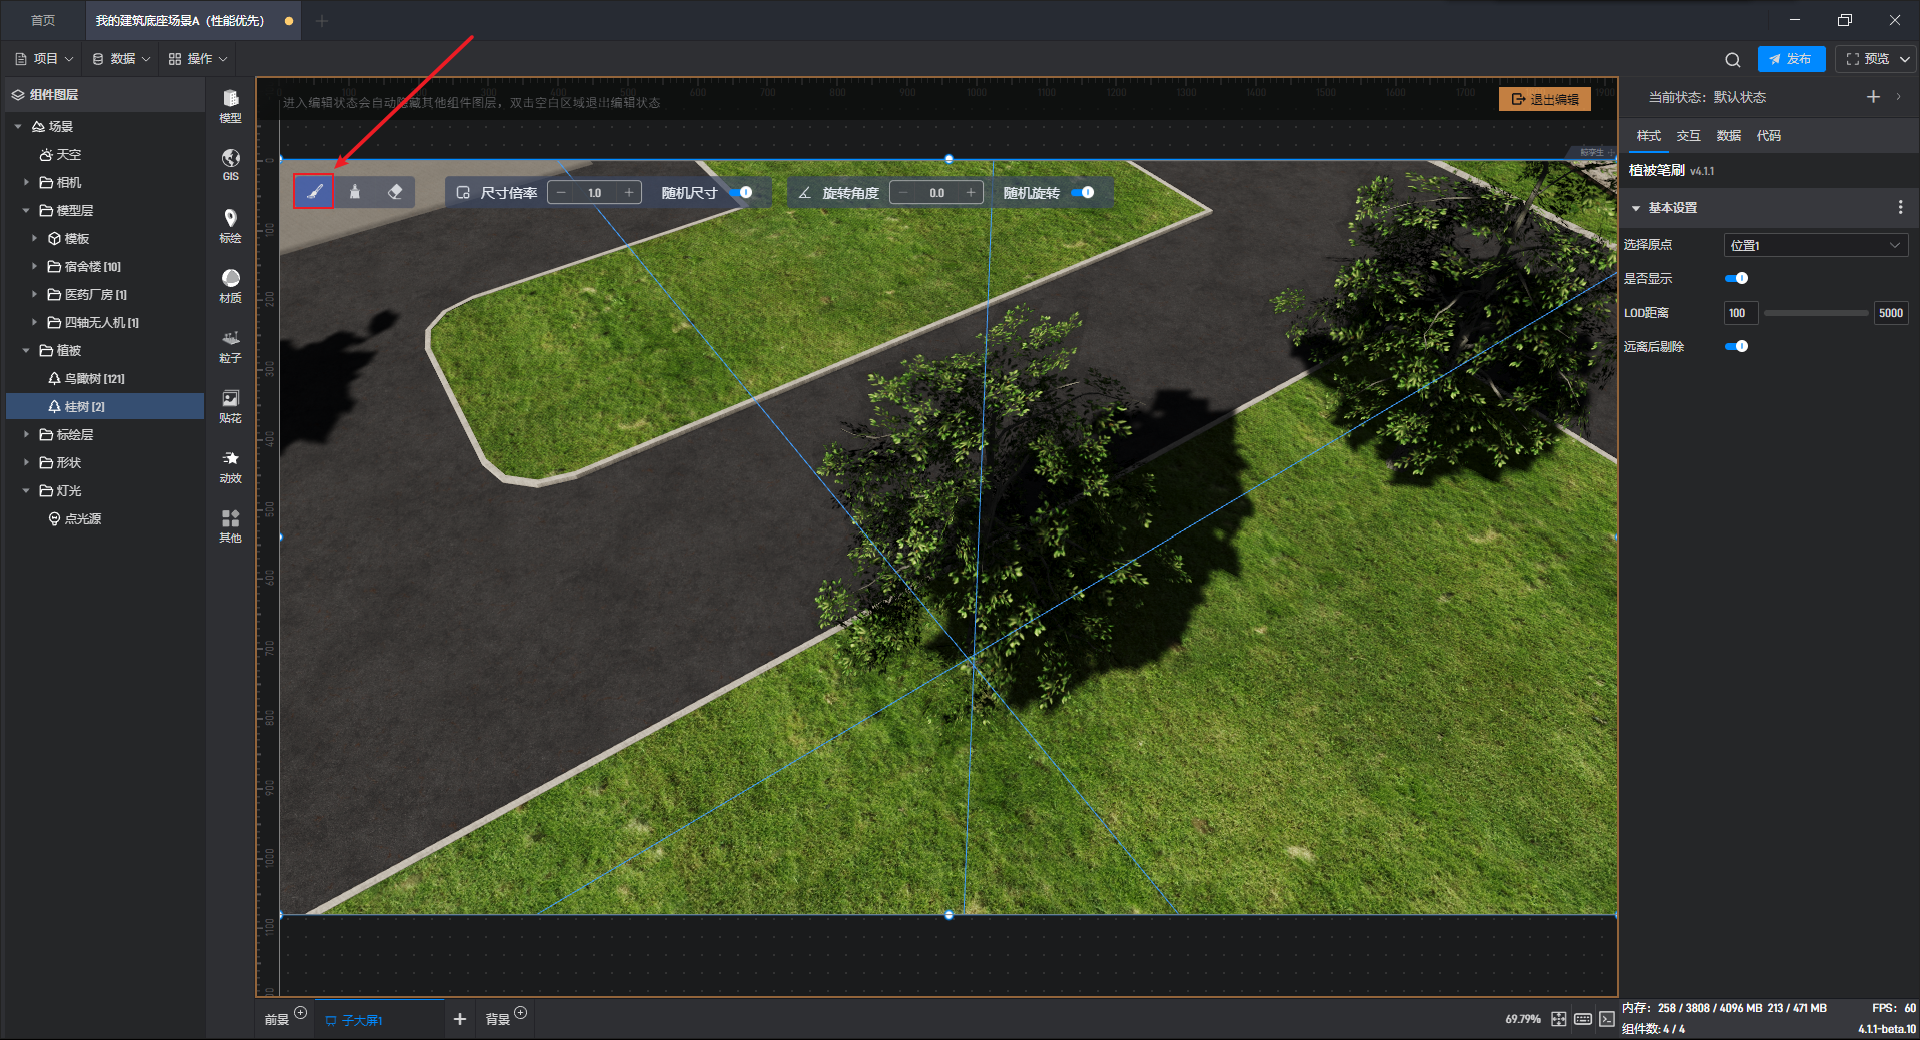Disable the 是否显示 switch

[1737, 278]
